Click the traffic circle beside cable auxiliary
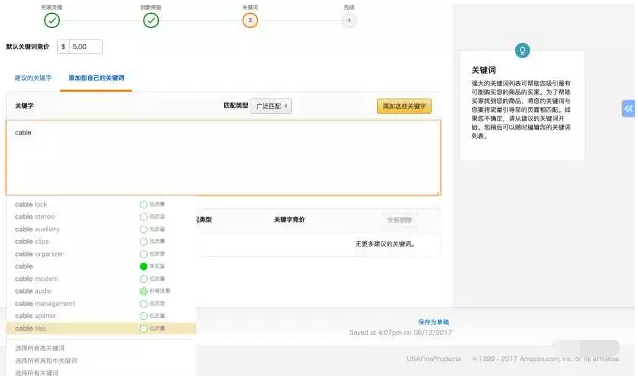Viewport: 638px width, 378px height. pyautogui.click(x=144, y=229)
